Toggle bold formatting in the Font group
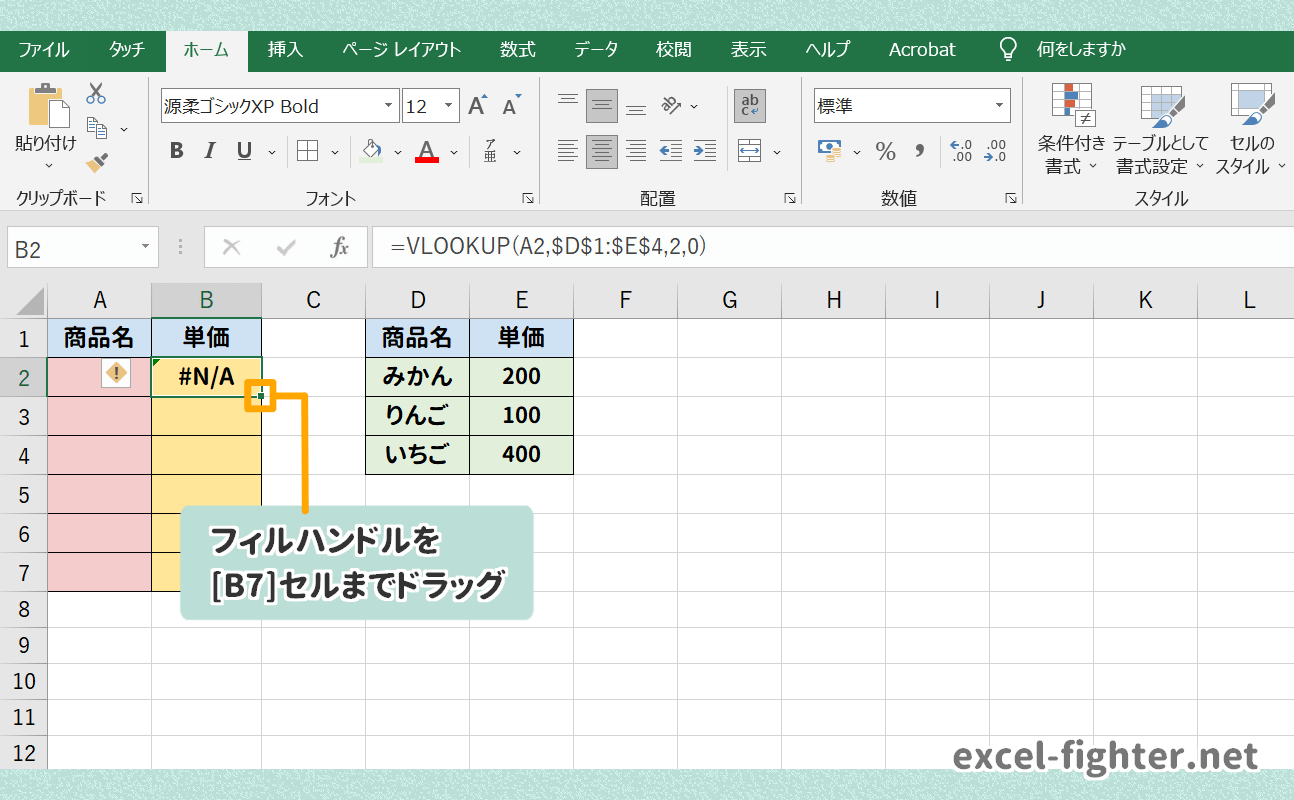This screenshot has height=800, width=1294. 176,151
